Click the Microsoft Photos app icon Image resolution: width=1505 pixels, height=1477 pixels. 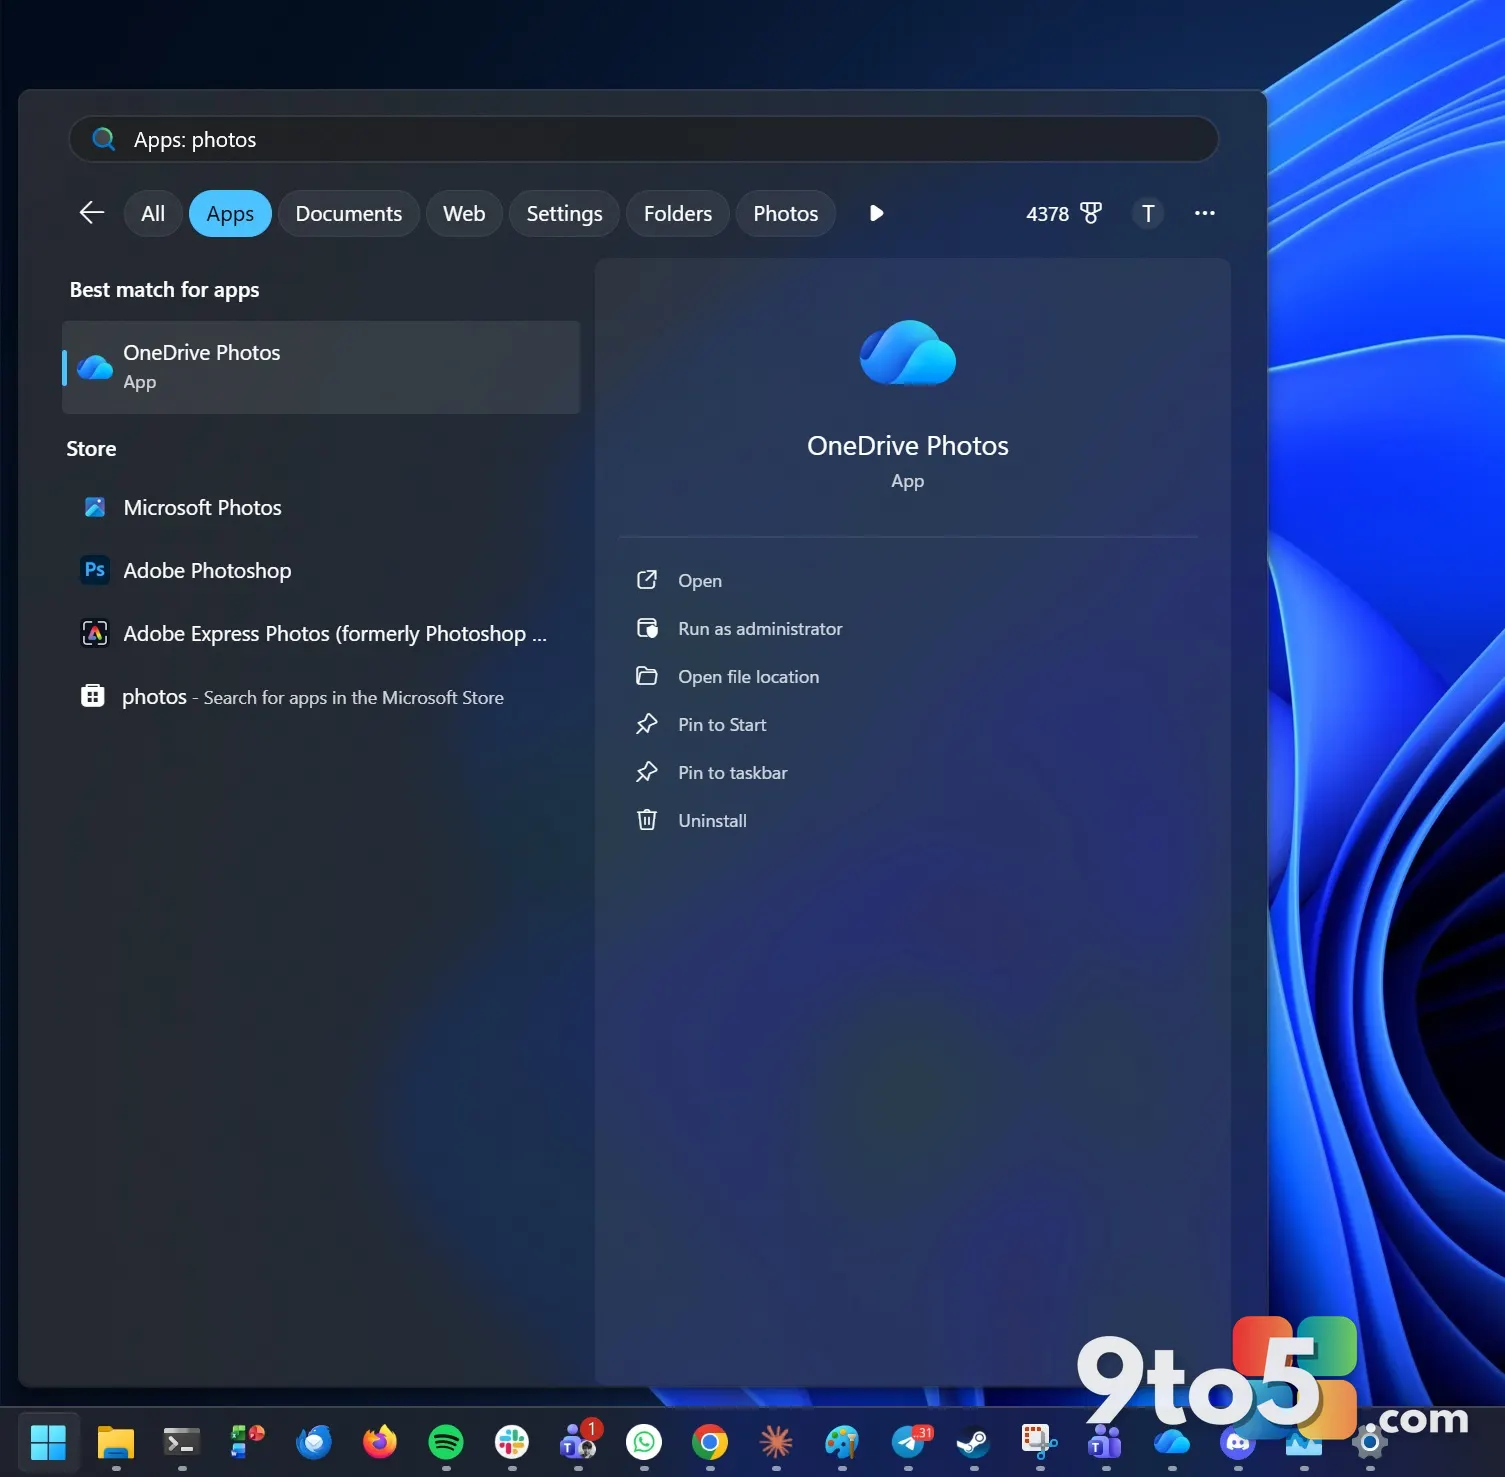point(95,507)
